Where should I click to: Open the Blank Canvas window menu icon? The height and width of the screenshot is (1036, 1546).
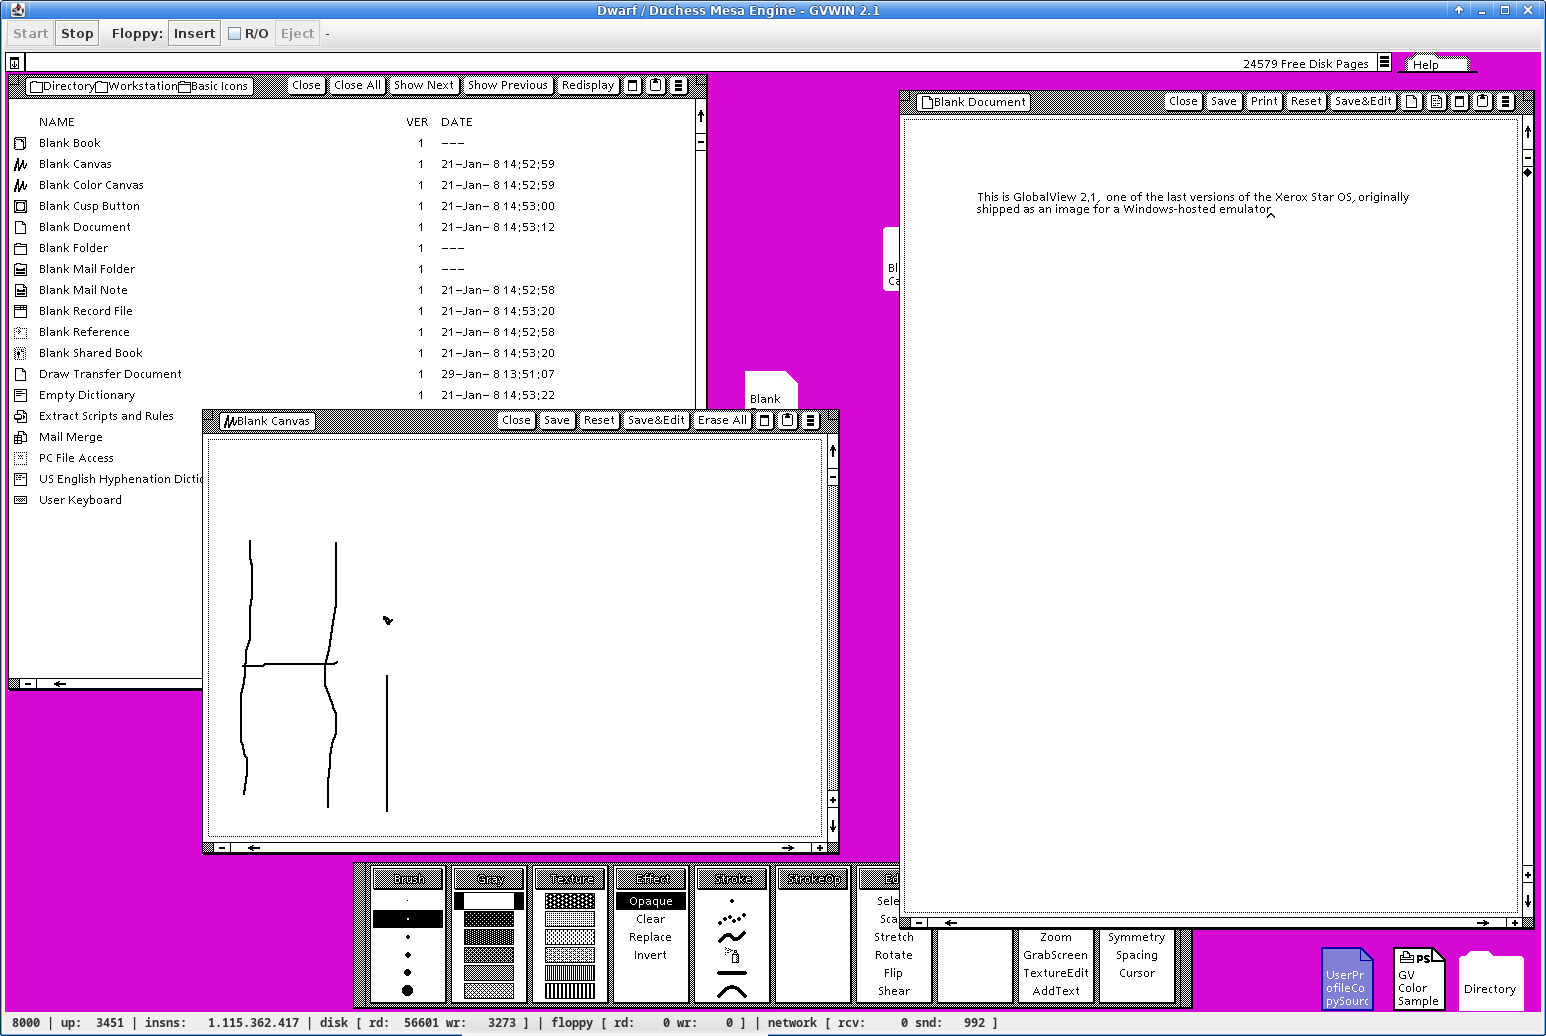(811, 420)
